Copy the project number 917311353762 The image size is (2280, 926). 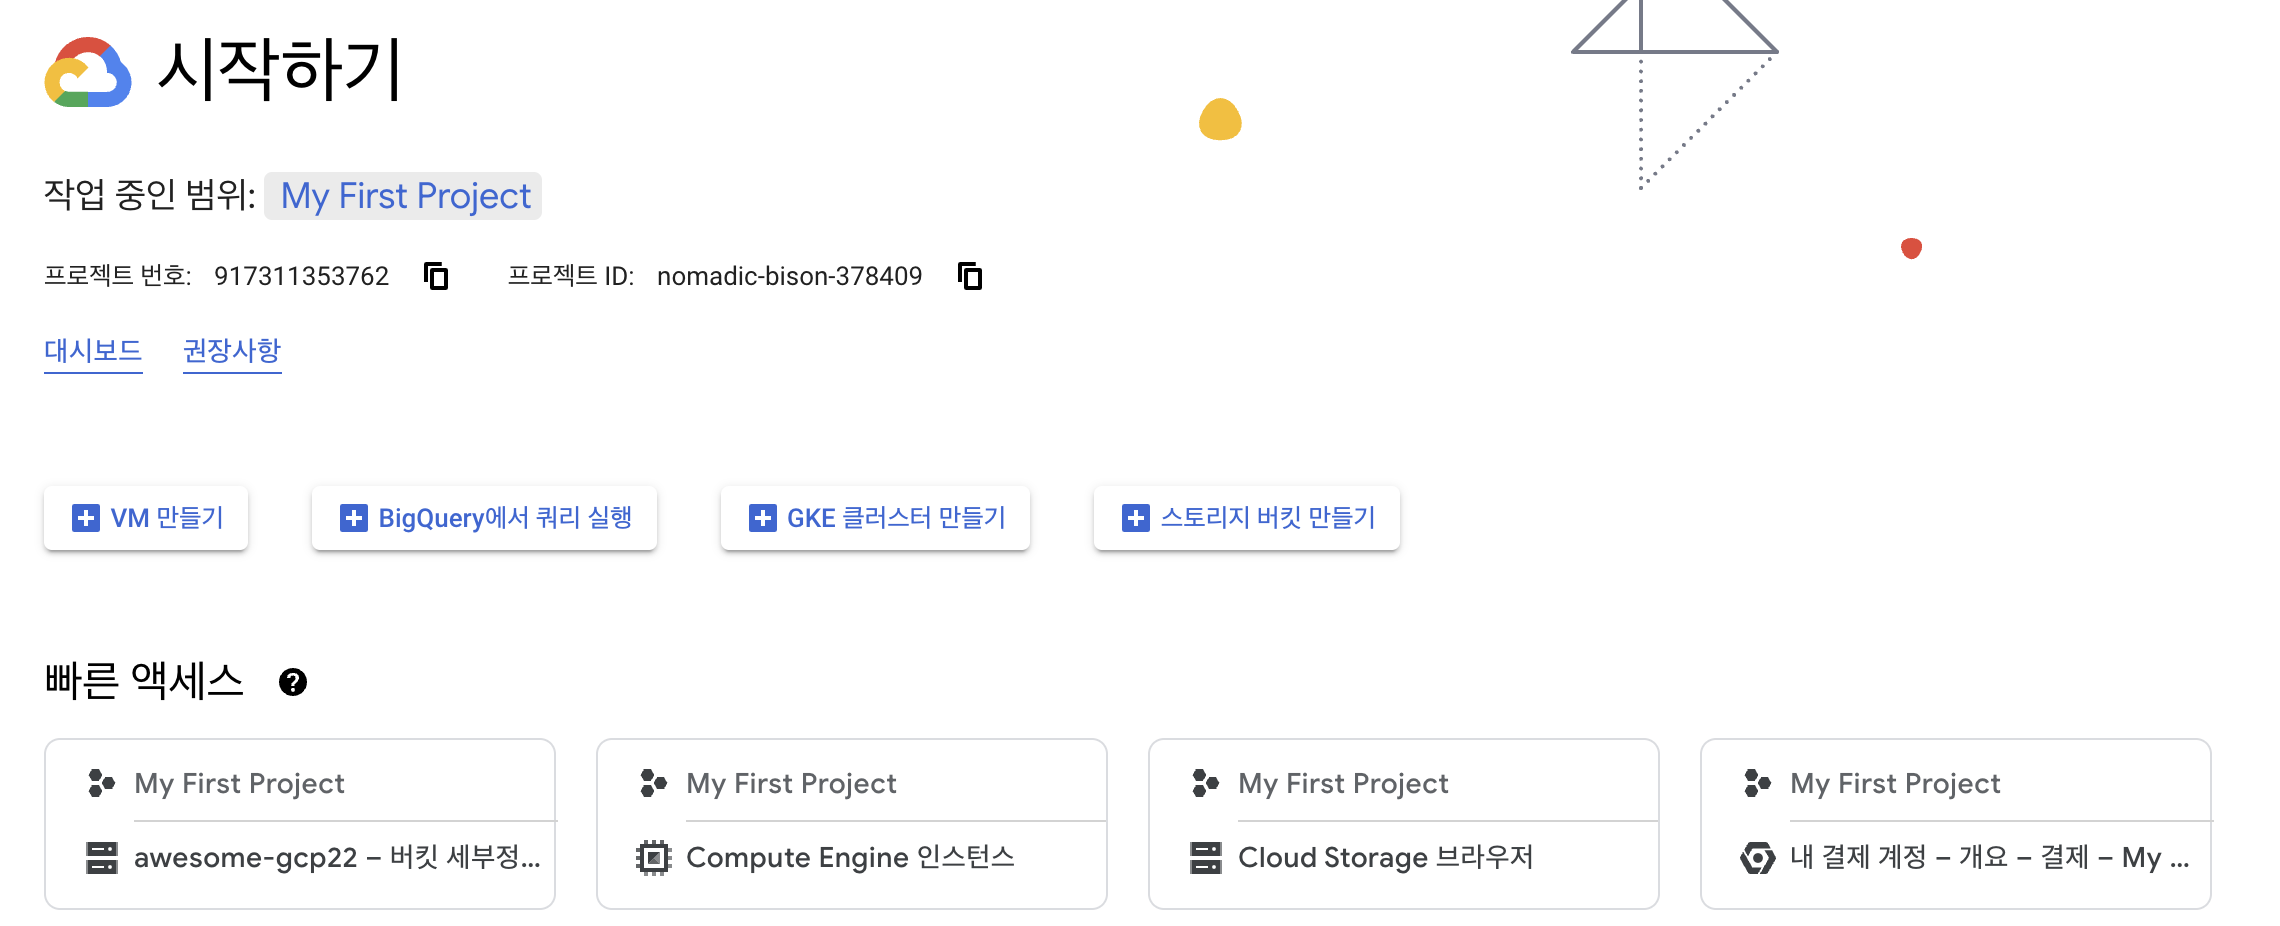(436, 276)
